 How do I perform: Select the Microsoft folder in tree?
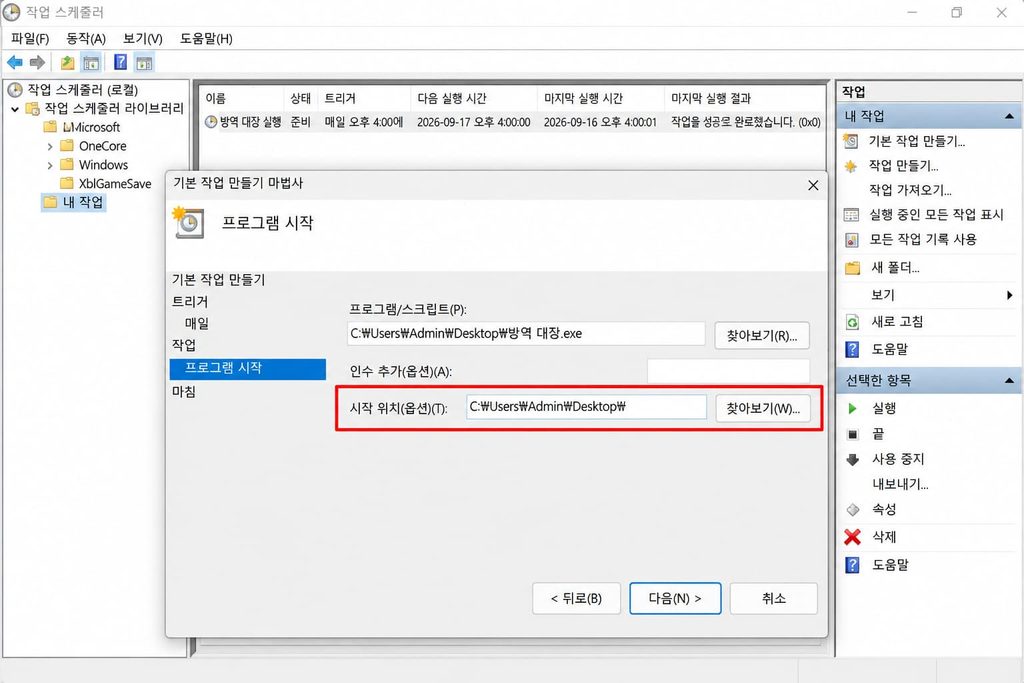coord(92,127)
